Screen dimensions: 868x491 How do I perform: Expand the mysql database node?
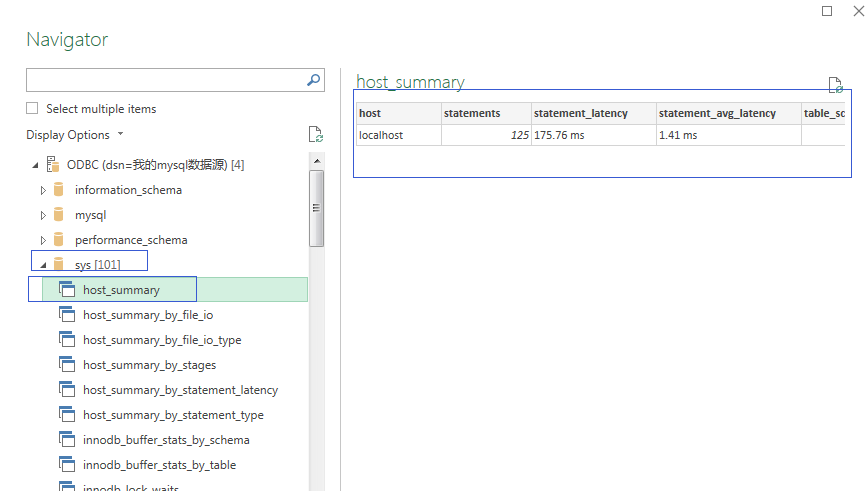[x=43, y=215]
